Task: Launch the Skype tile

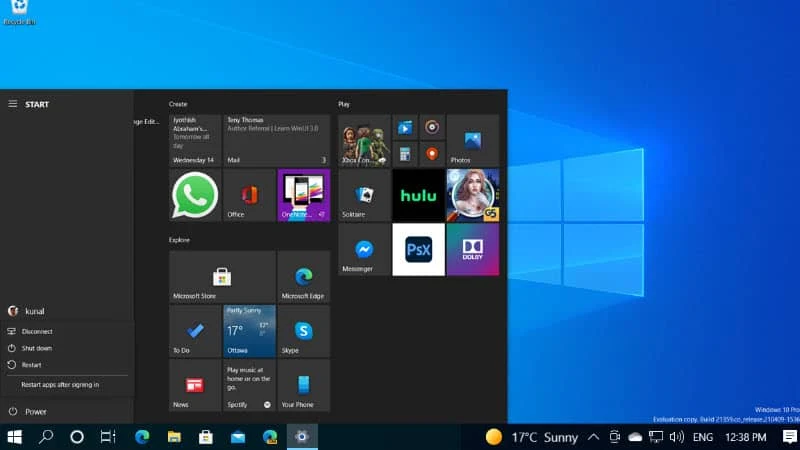Action: 304,331
